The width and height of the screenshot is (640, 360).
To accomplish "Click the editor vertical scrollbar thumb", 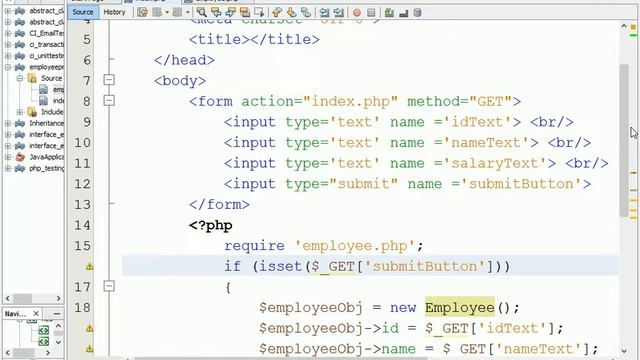I will pos(624,140).
